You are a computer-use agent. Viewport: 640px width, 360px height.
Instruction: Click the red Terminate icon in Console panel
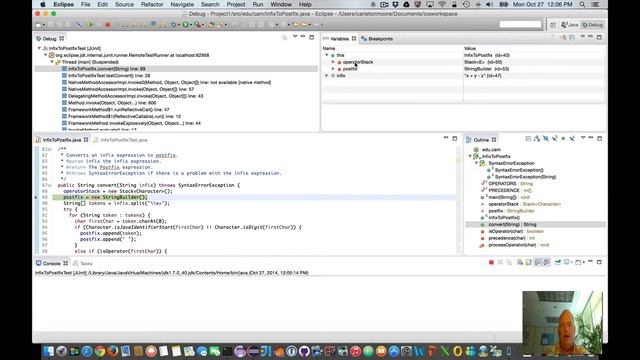(x=491, y=262)
